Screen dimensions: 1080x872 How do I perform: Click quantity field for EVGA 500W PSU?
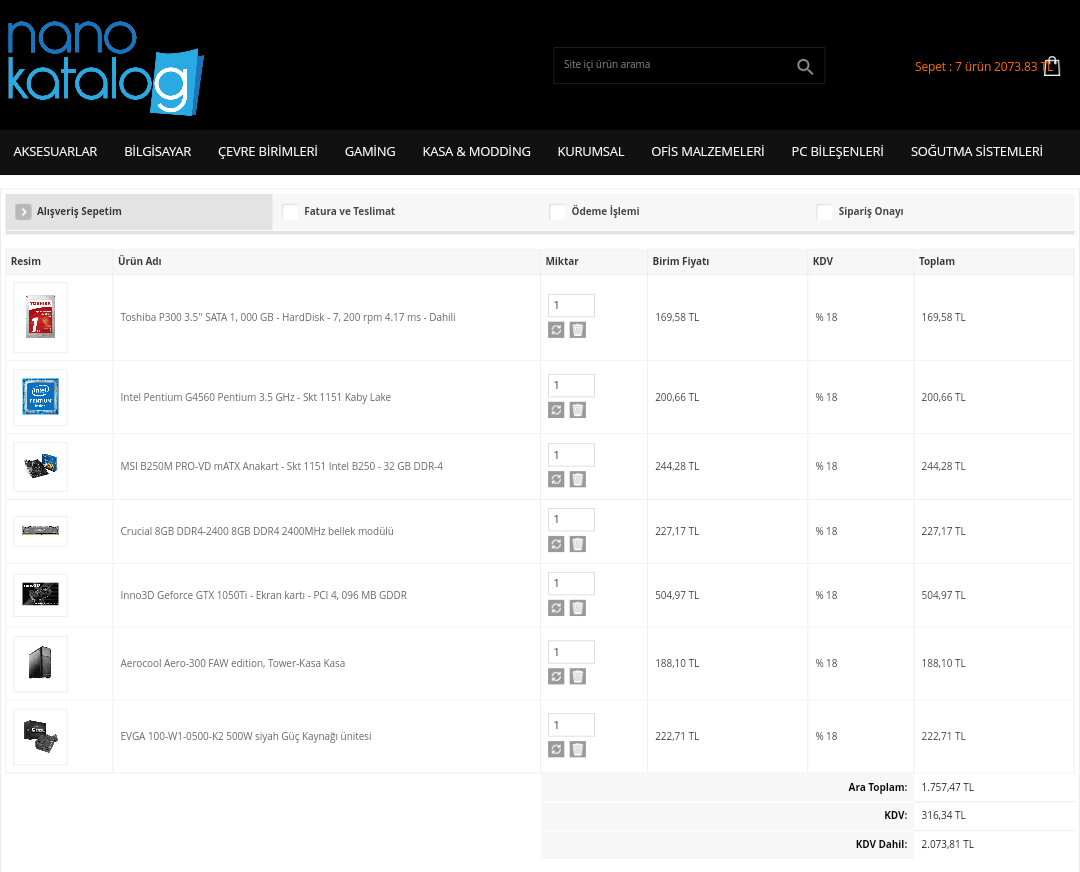[571, 725]
